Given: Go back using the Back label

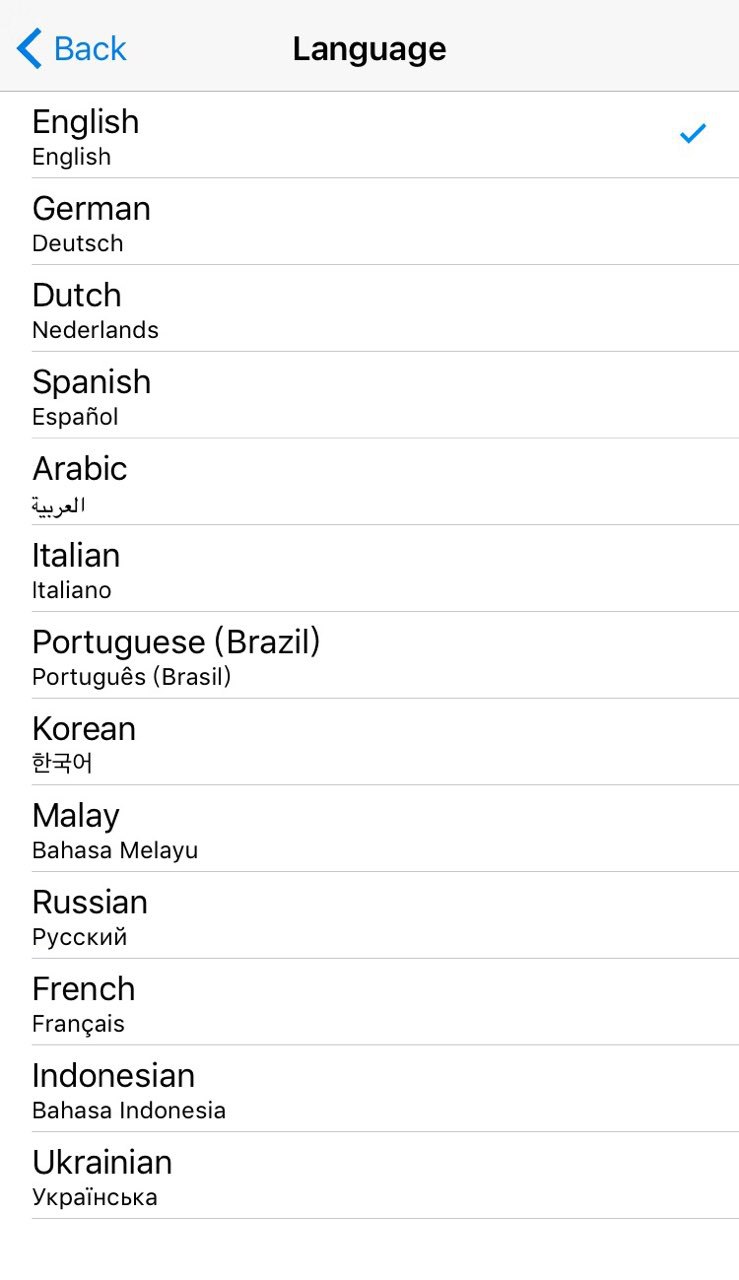Looking at the screenshot, I should tap(90, 48).
